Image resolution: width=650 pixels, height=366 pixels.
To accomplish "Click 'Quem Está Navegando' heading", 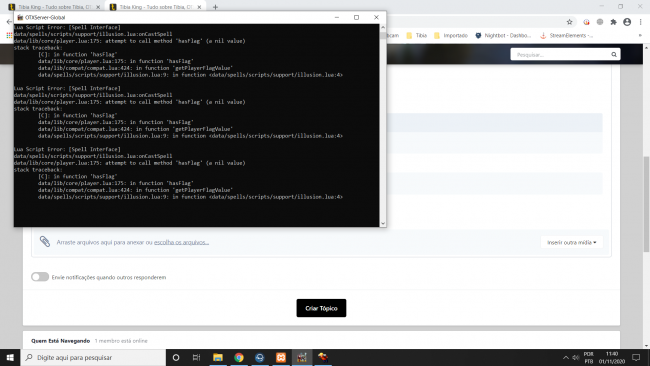I will tap(61, 341).
